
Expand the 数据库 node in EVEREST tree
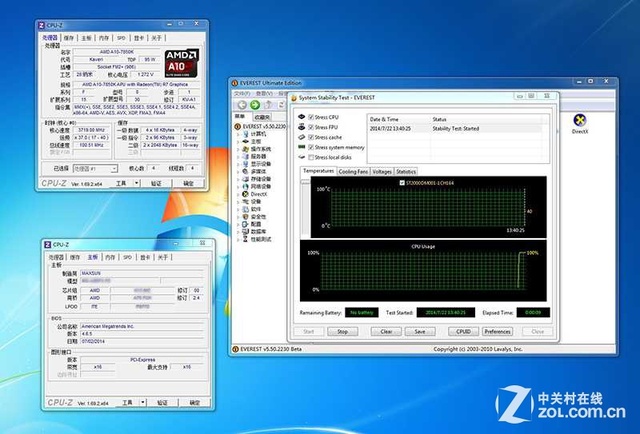238,231
